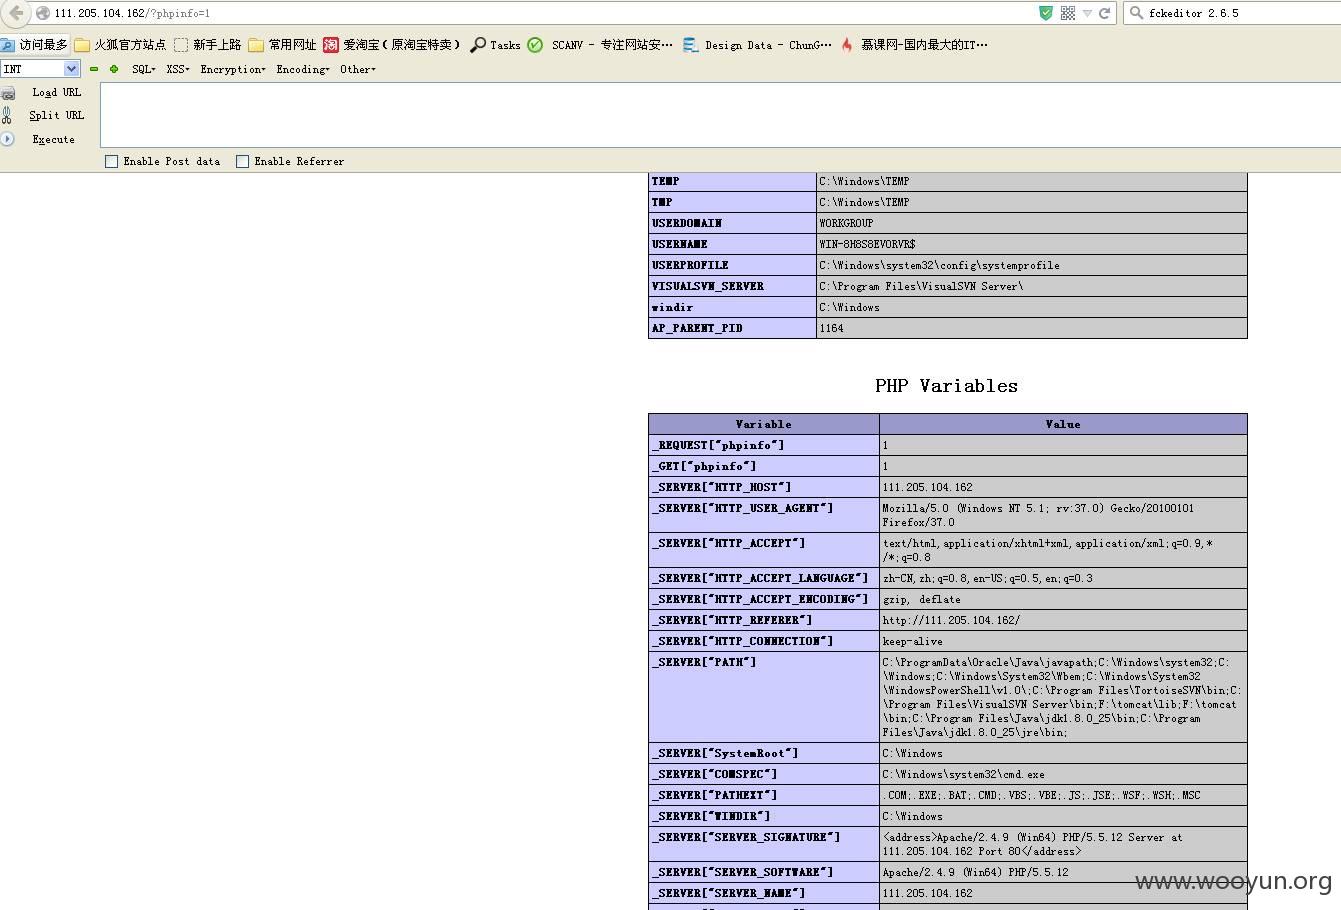This screenshot has height=910, width=1341.
Task: Open the 火狐官方站点 bookmark folder
Action: tap(120, 45)
